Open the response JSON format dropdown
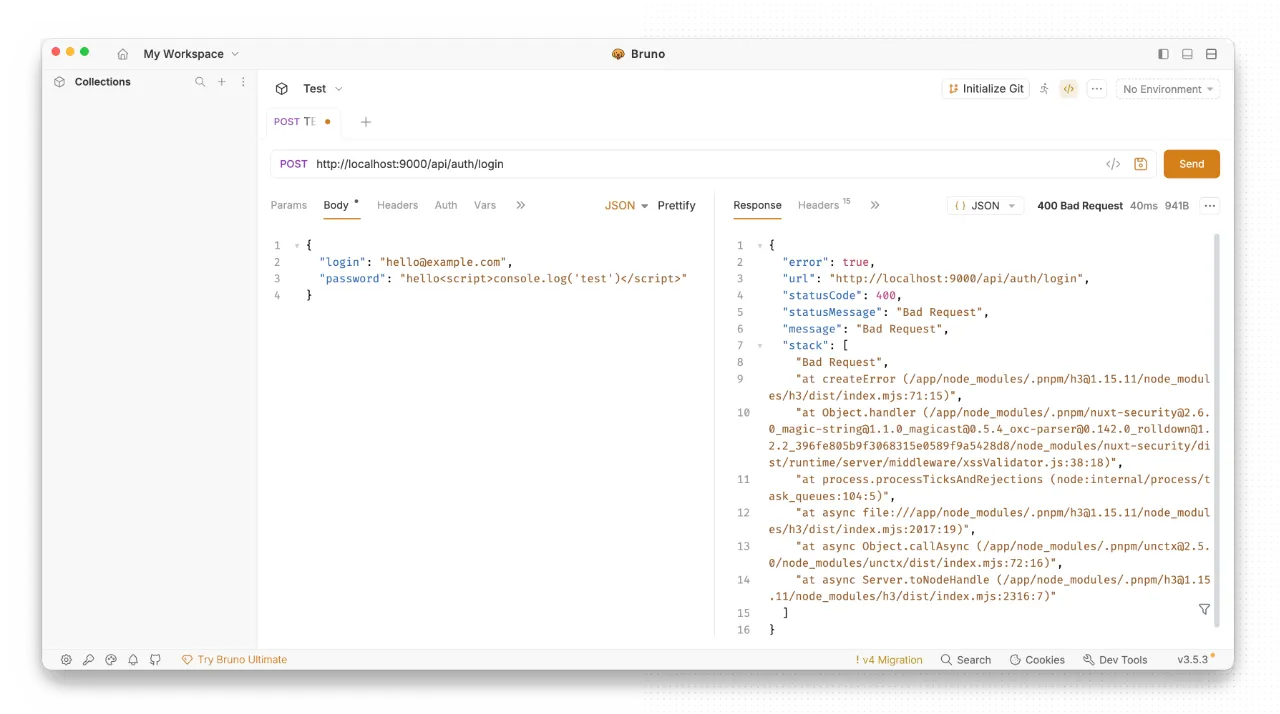1280x714 pixels. click(x=985, y=205)
